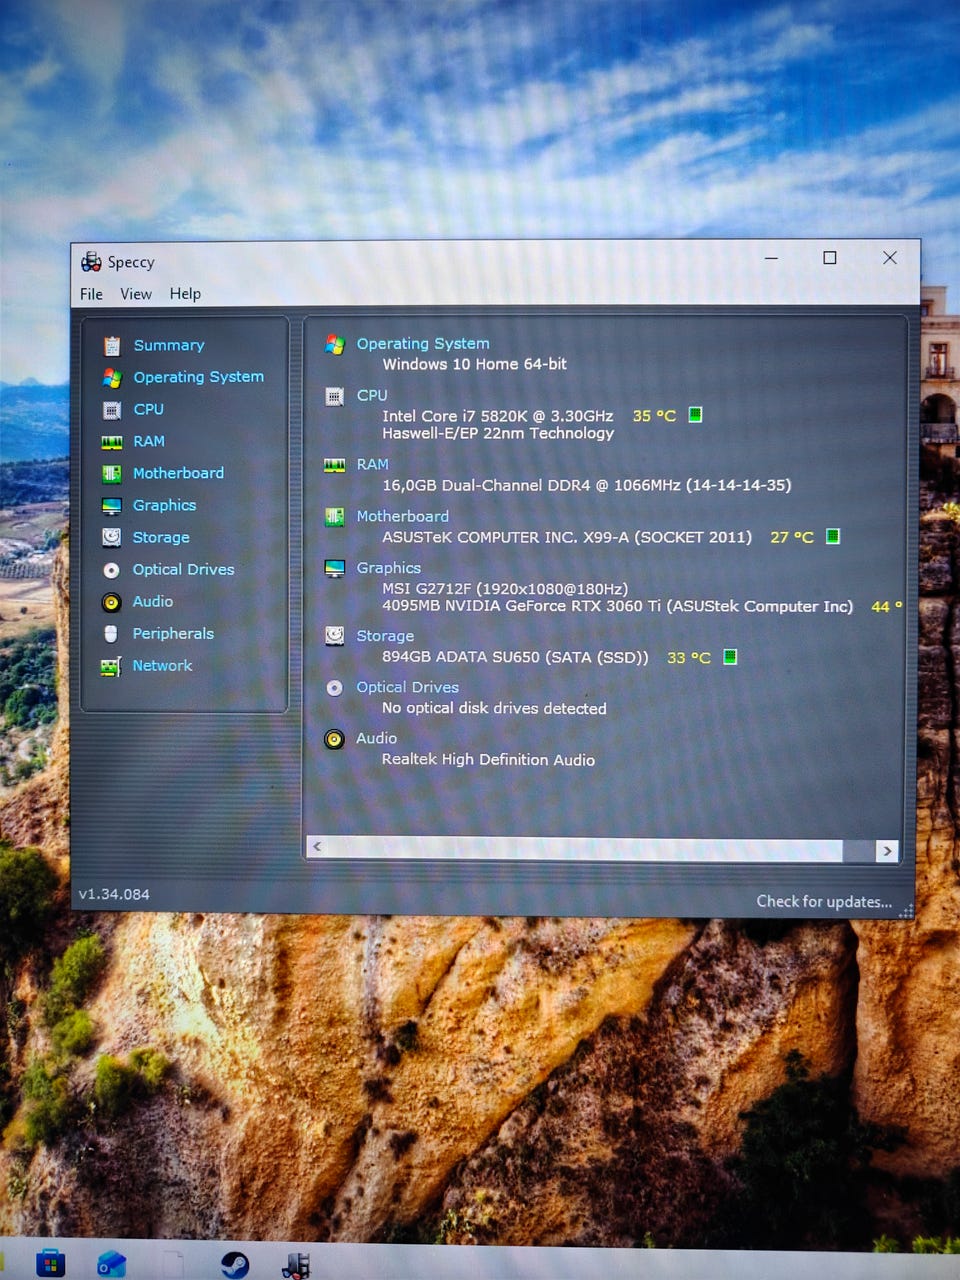Select the RAM module icon in the sidebar
Image resolution: width=960 pixels, height=1280 pixels.
112,442
